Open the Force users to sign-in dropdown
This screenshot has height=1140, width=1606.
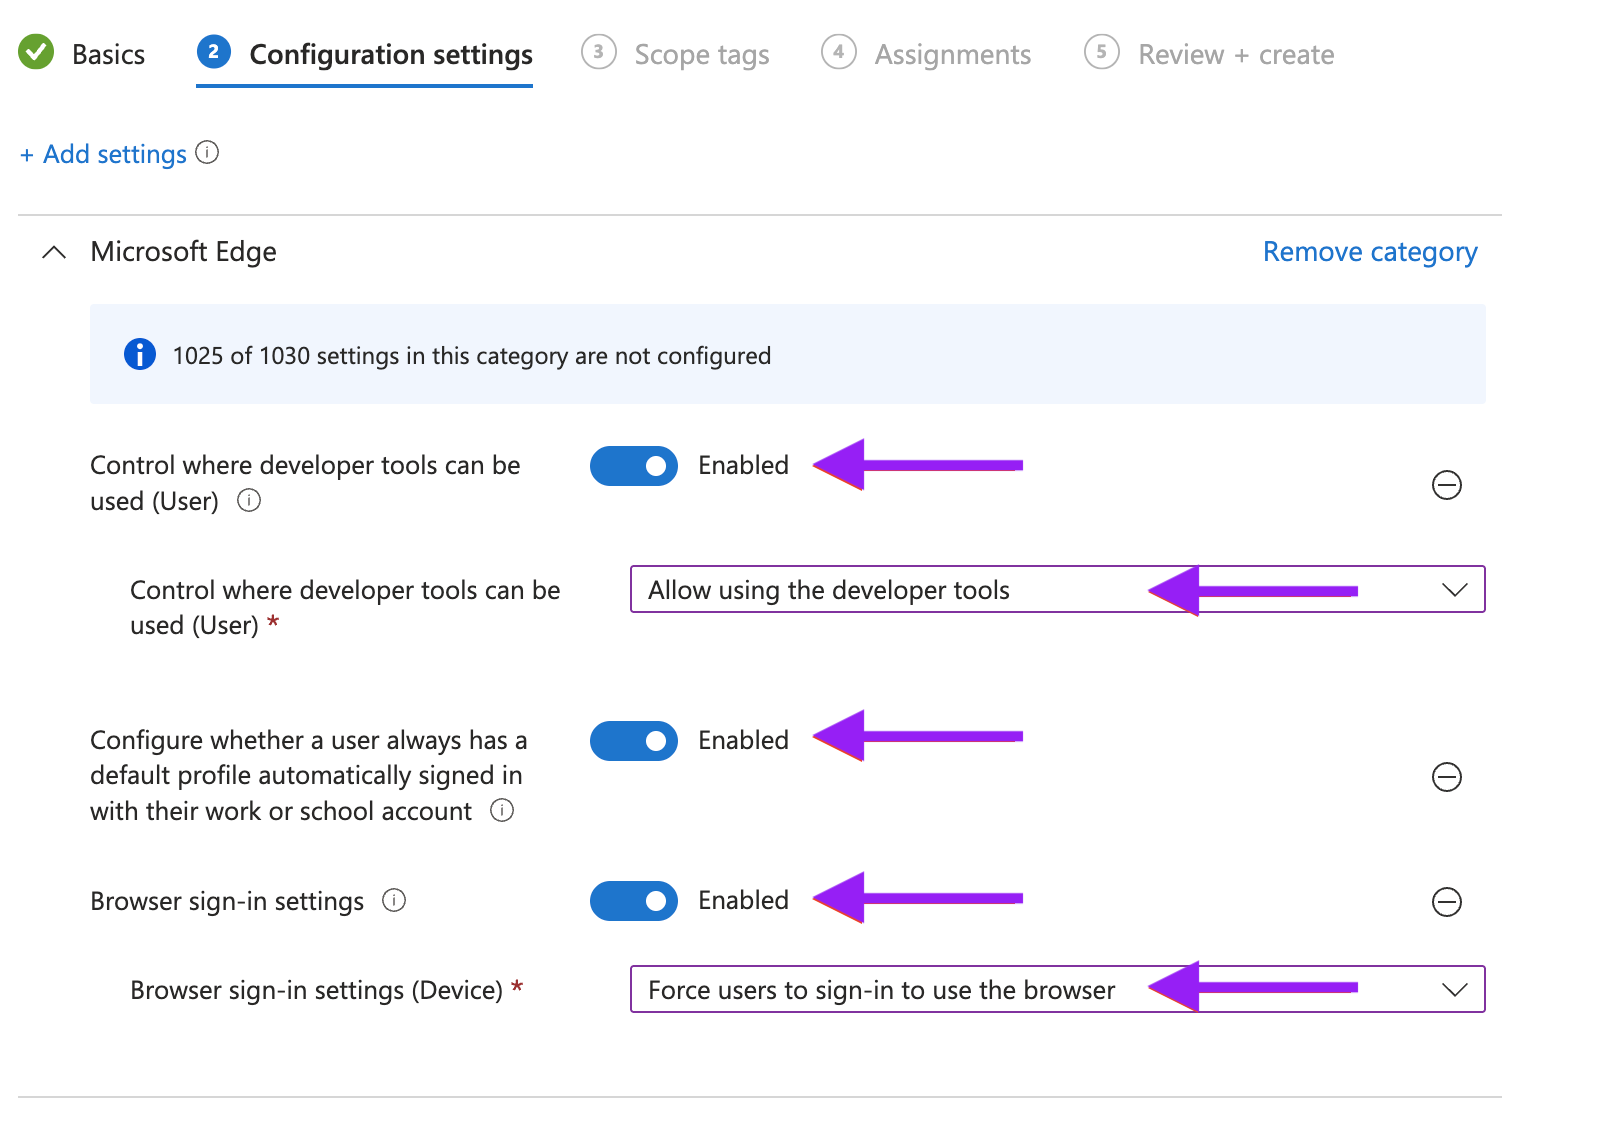[1058, 990]
